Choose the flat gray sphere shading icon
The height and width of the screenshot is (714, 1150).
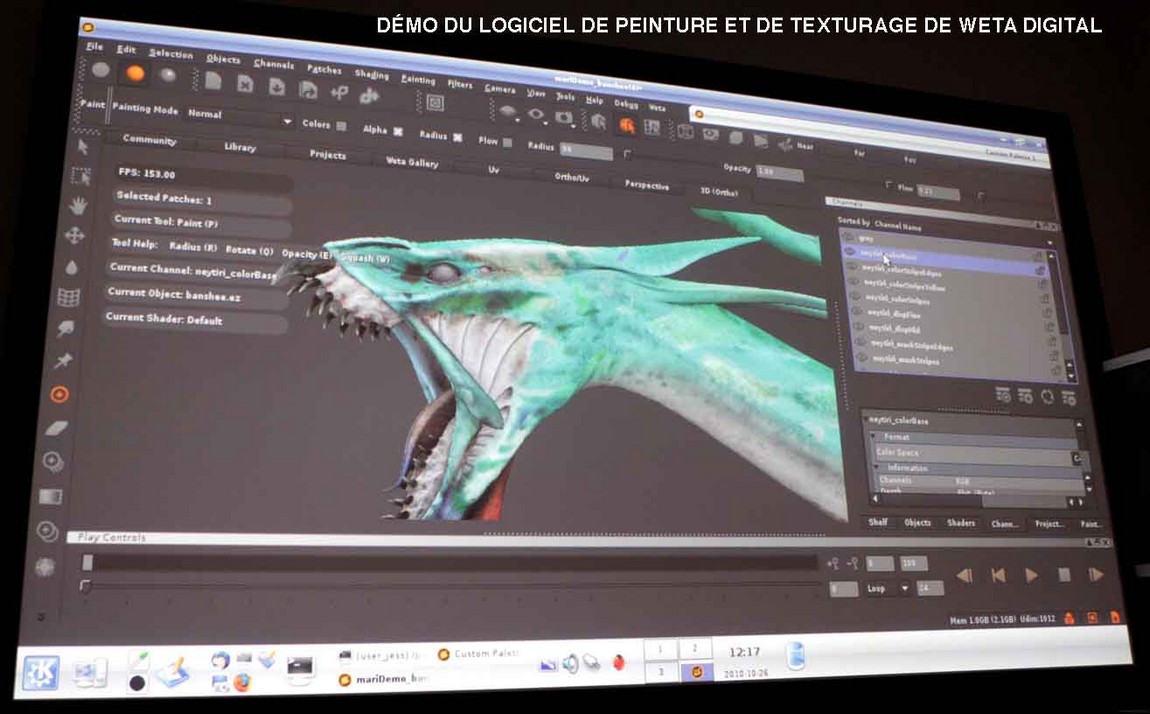[100, 70]
